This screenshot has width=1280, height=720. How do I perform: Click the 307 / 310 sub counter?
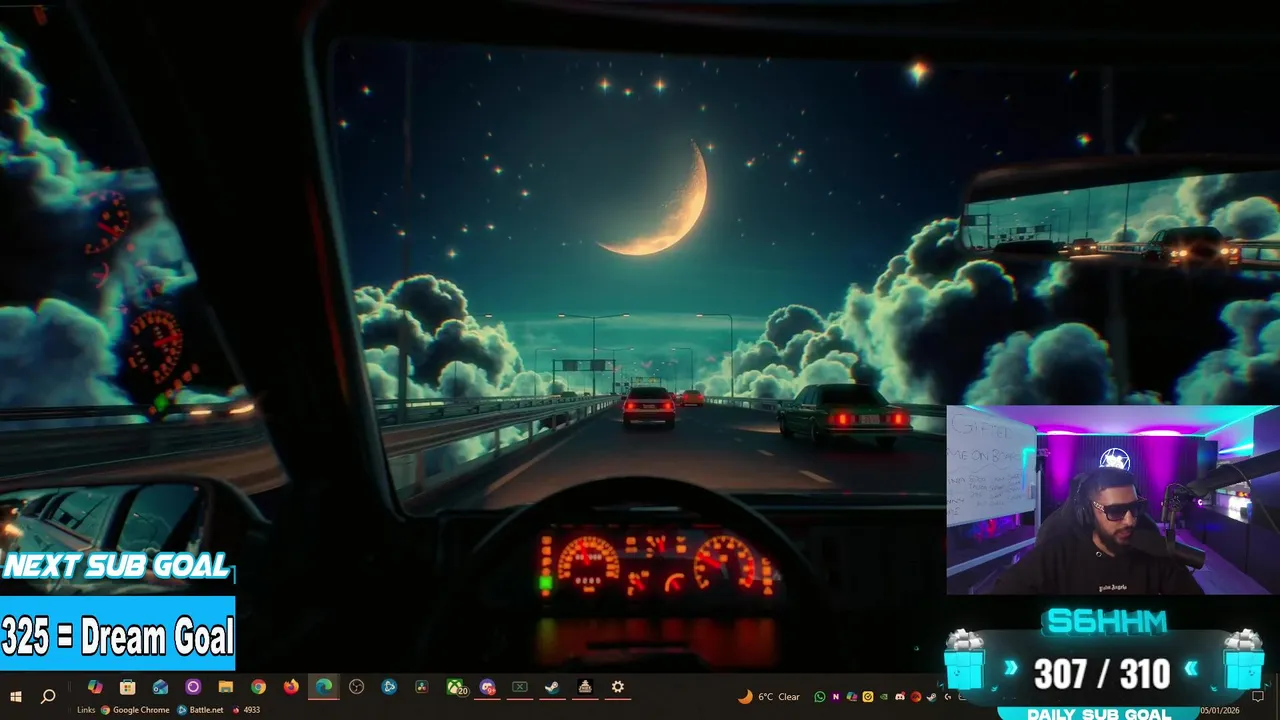1101,675
